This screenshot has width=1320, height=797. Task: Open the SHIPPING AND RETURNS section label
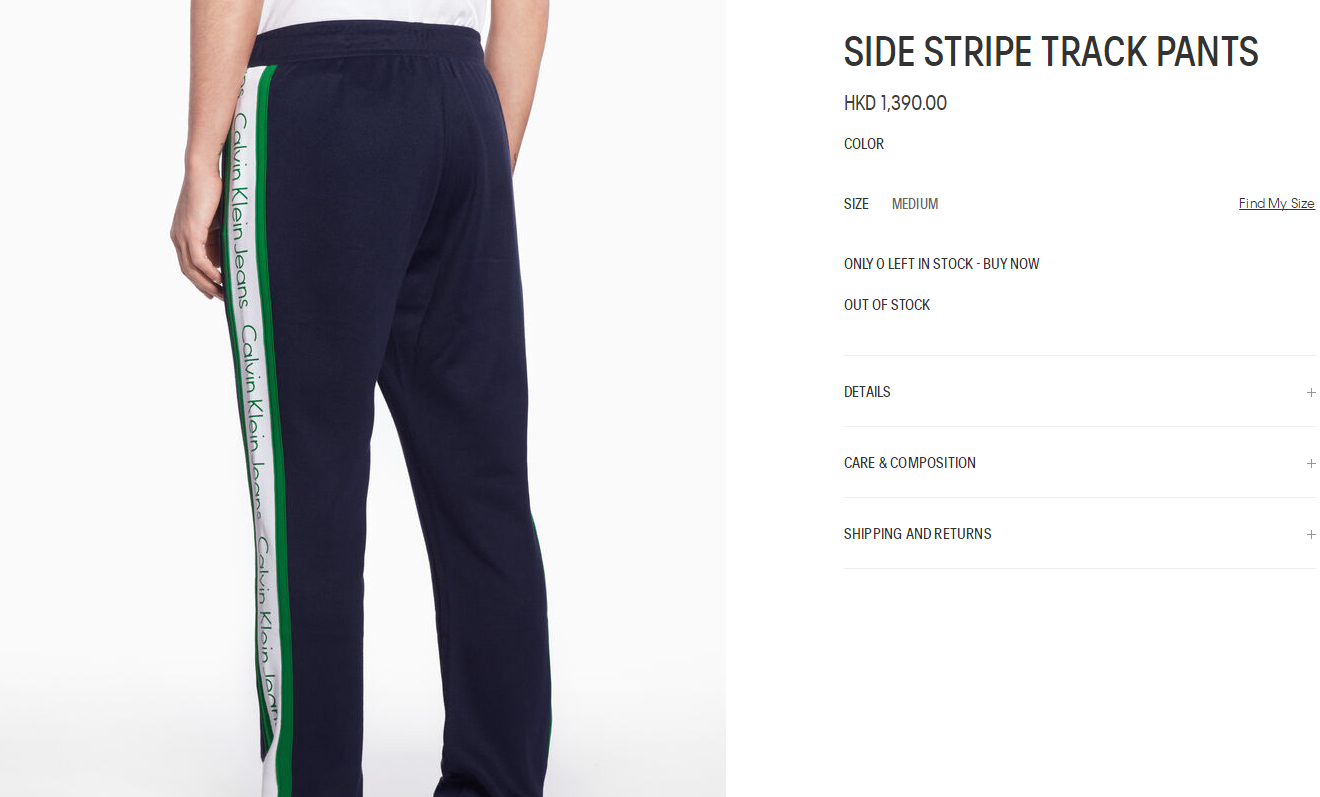point(918,534)
